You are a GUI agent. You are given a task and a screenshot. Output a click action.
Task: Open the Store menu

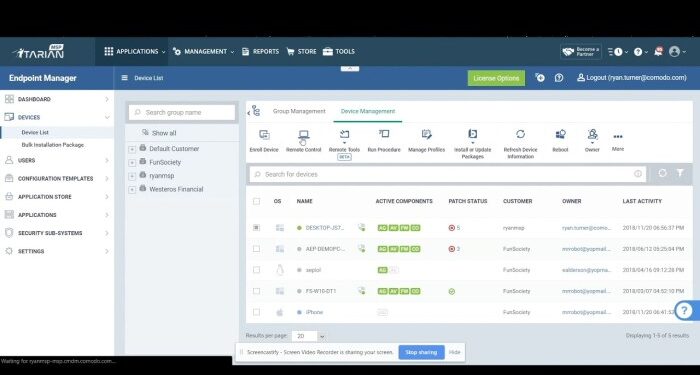click(x=301, y=51)
